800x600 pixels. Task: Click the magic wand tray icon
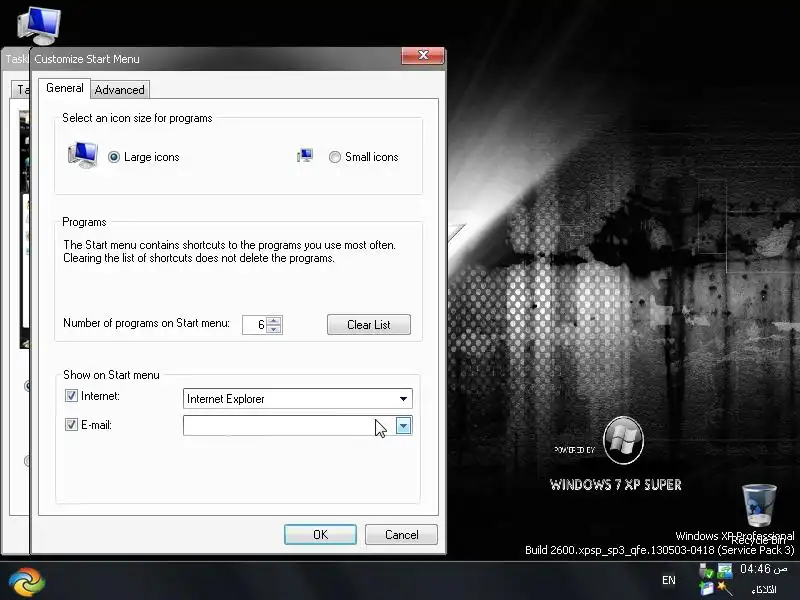click(724, 588)
